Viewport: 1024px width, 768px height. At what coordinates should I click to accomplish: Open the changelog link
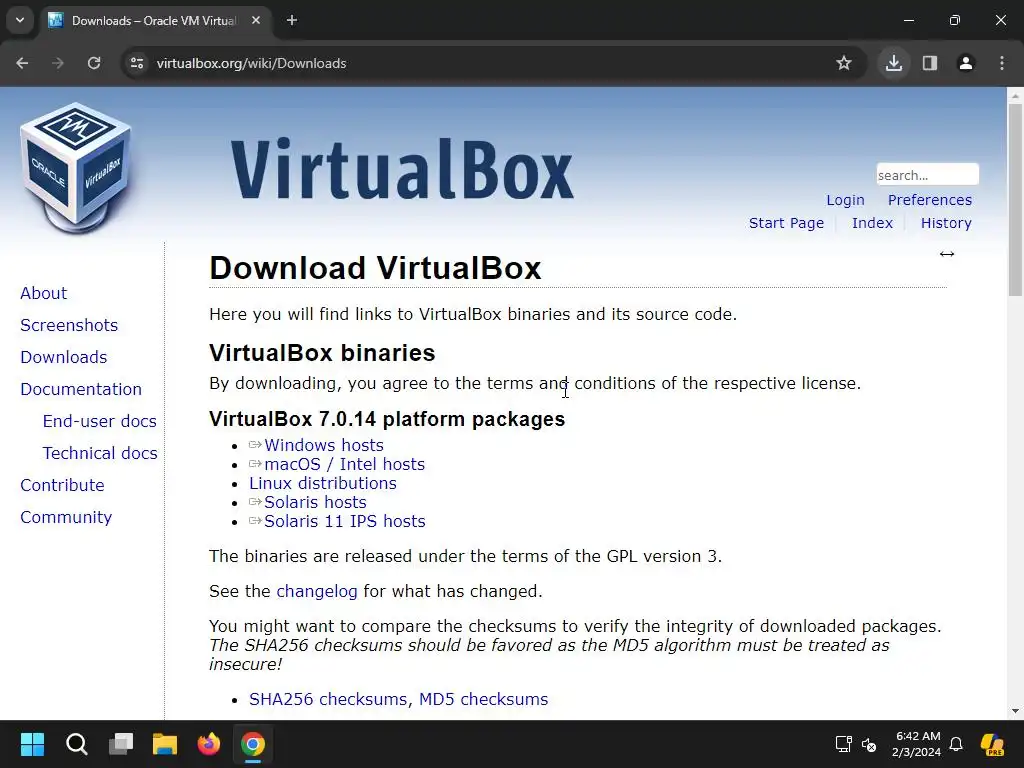pyautogui.click(x=317, y=592)
